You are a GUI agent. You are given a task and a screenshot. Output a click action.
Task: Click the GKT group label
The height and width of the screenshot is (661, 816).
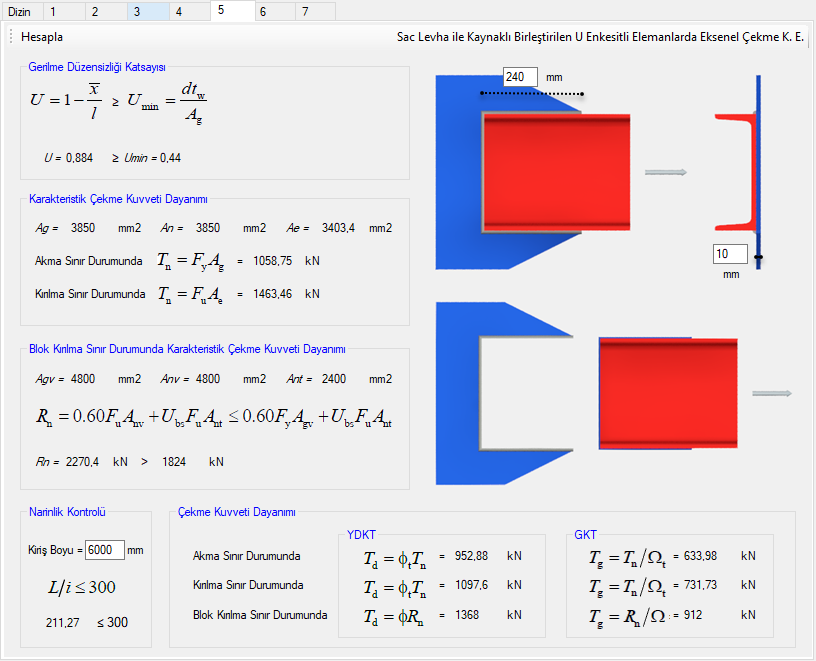point(585,535)
